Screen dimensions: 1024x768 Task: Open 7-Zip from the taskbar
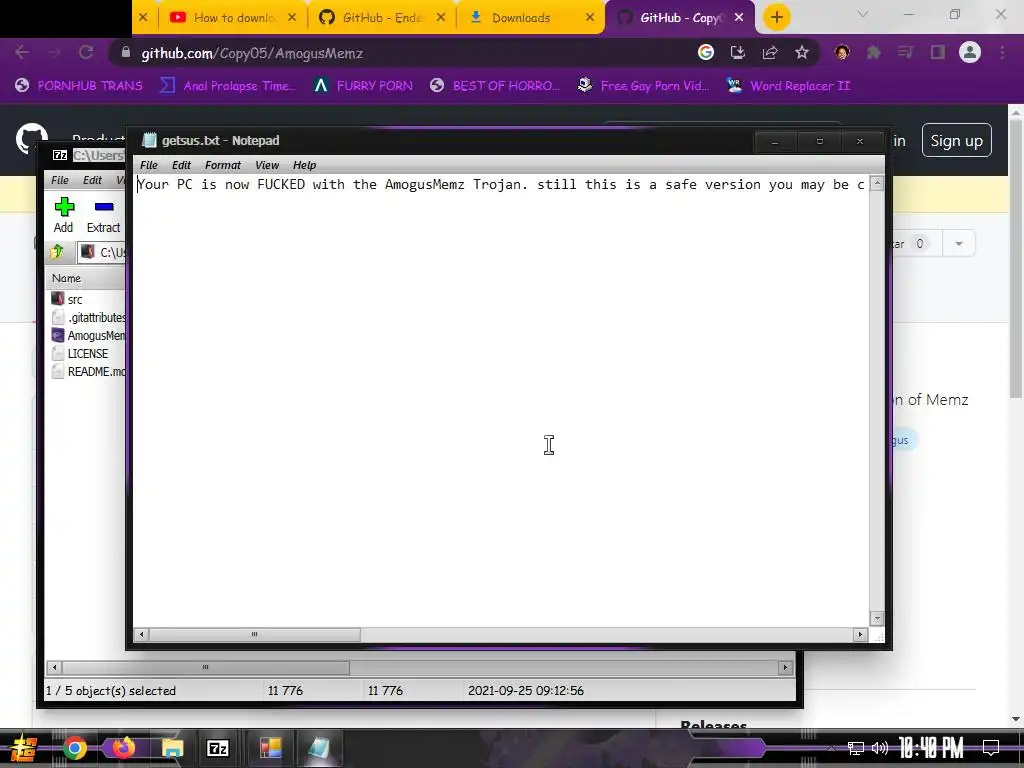(x=217, y=748)
